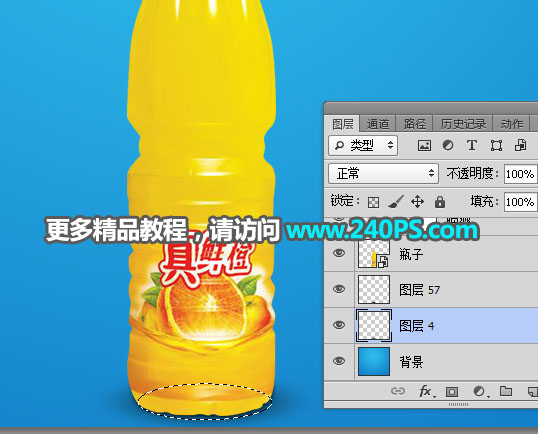The image size is (538, 434).
Task: Select 图层 4 thumbnail
Action: [x=374, y=325]
